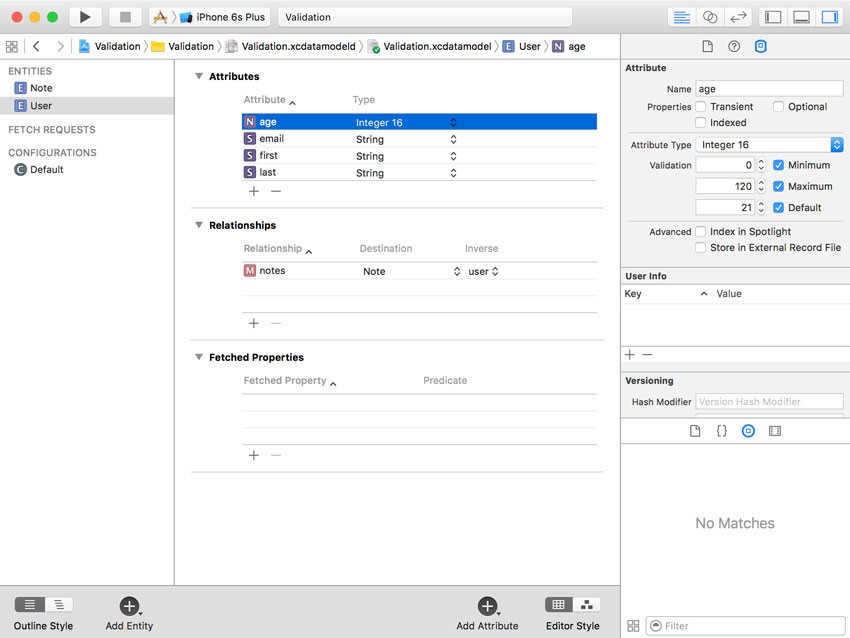
Task: Open inverse popup showing user
Action: [x=483, y=271]
